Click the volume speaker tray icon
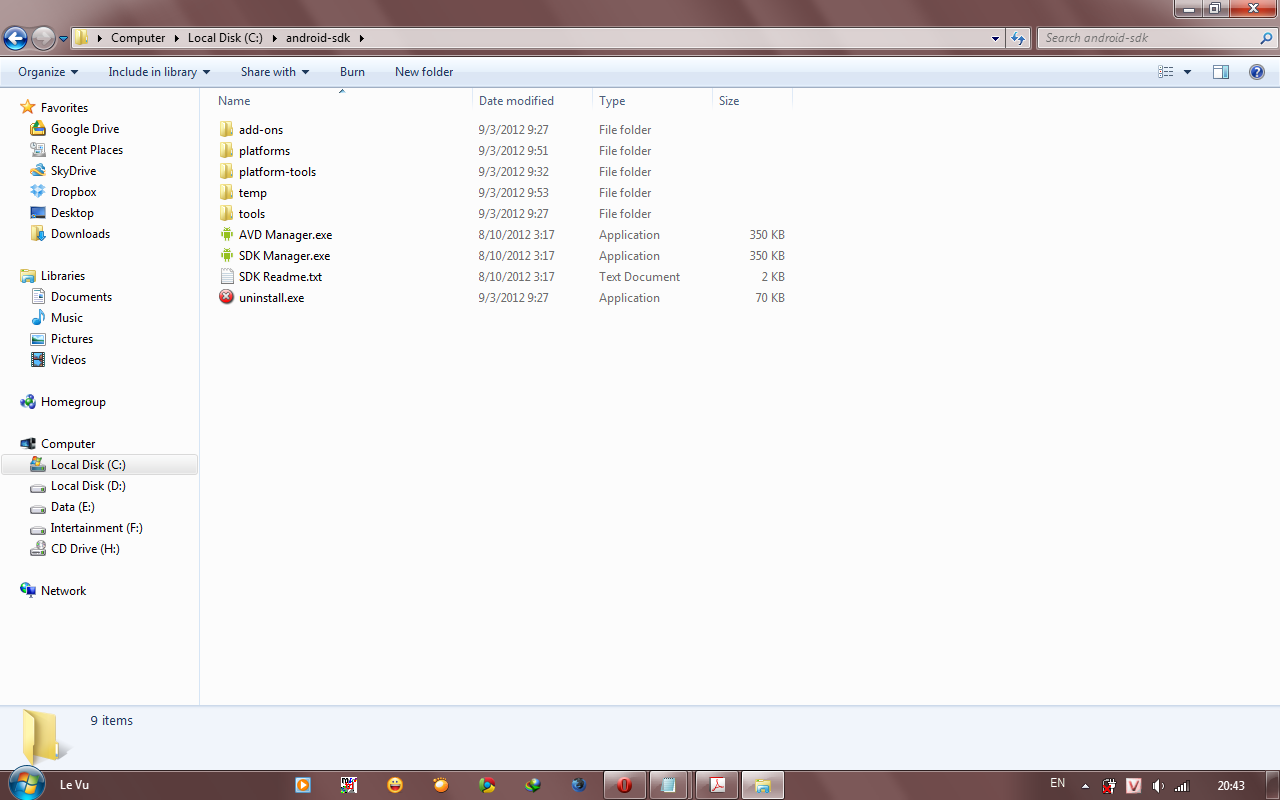Viewport: 1282px width, 800px height. coord(1158,785)
